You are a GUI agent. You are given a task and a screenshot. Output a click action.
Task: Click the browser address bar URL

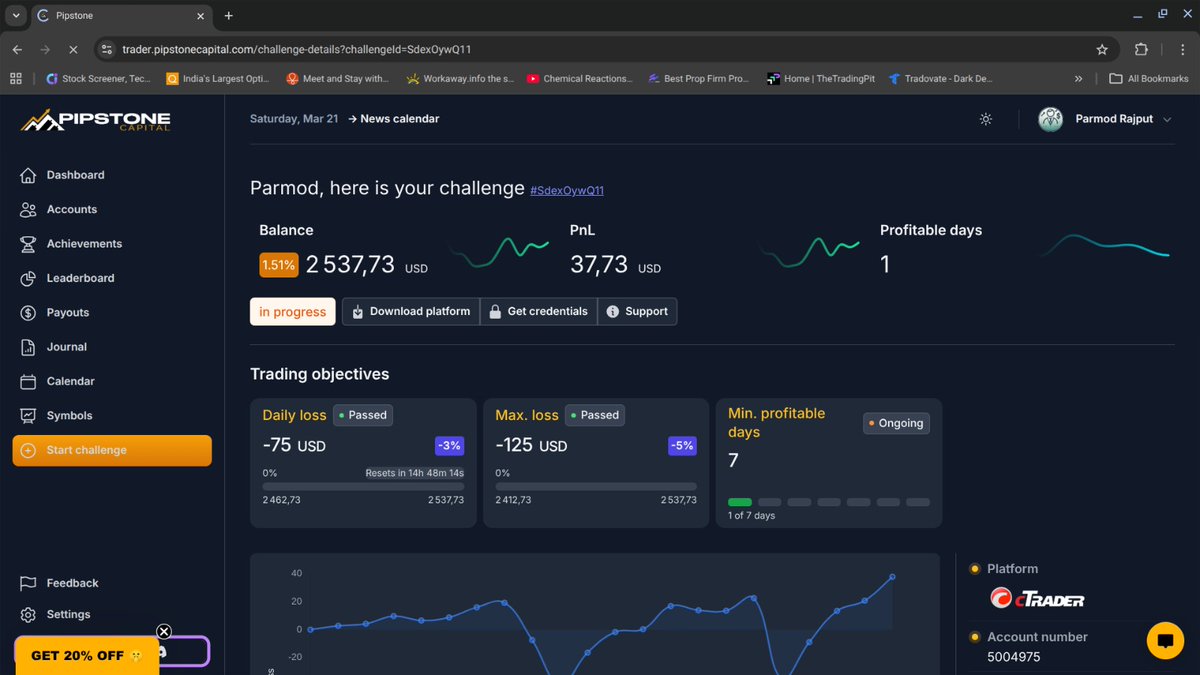[x=297, y=49]
